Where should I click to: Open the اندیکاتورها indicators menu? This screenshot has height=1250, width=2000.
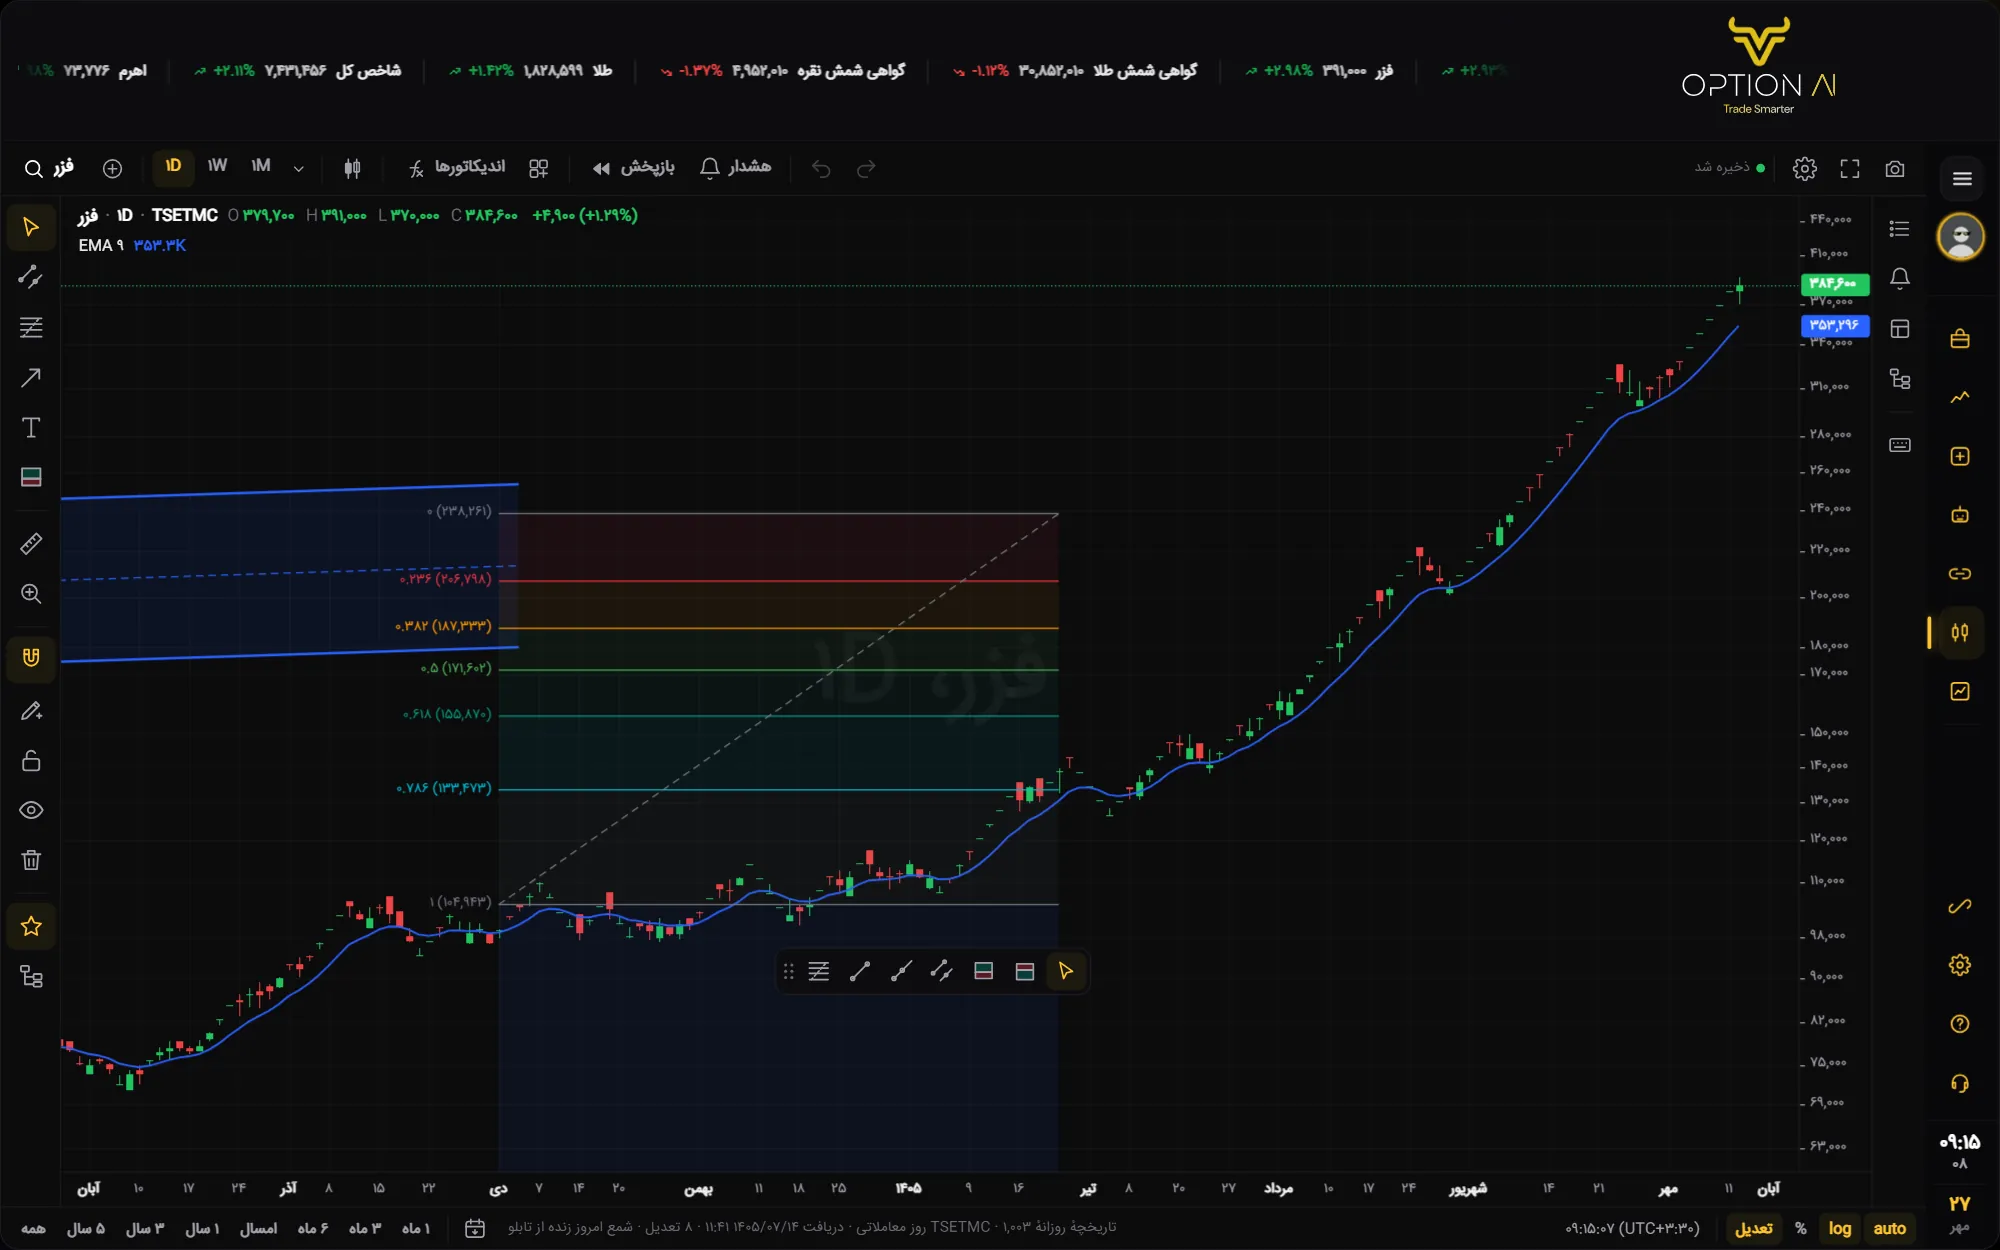[457, 167]
